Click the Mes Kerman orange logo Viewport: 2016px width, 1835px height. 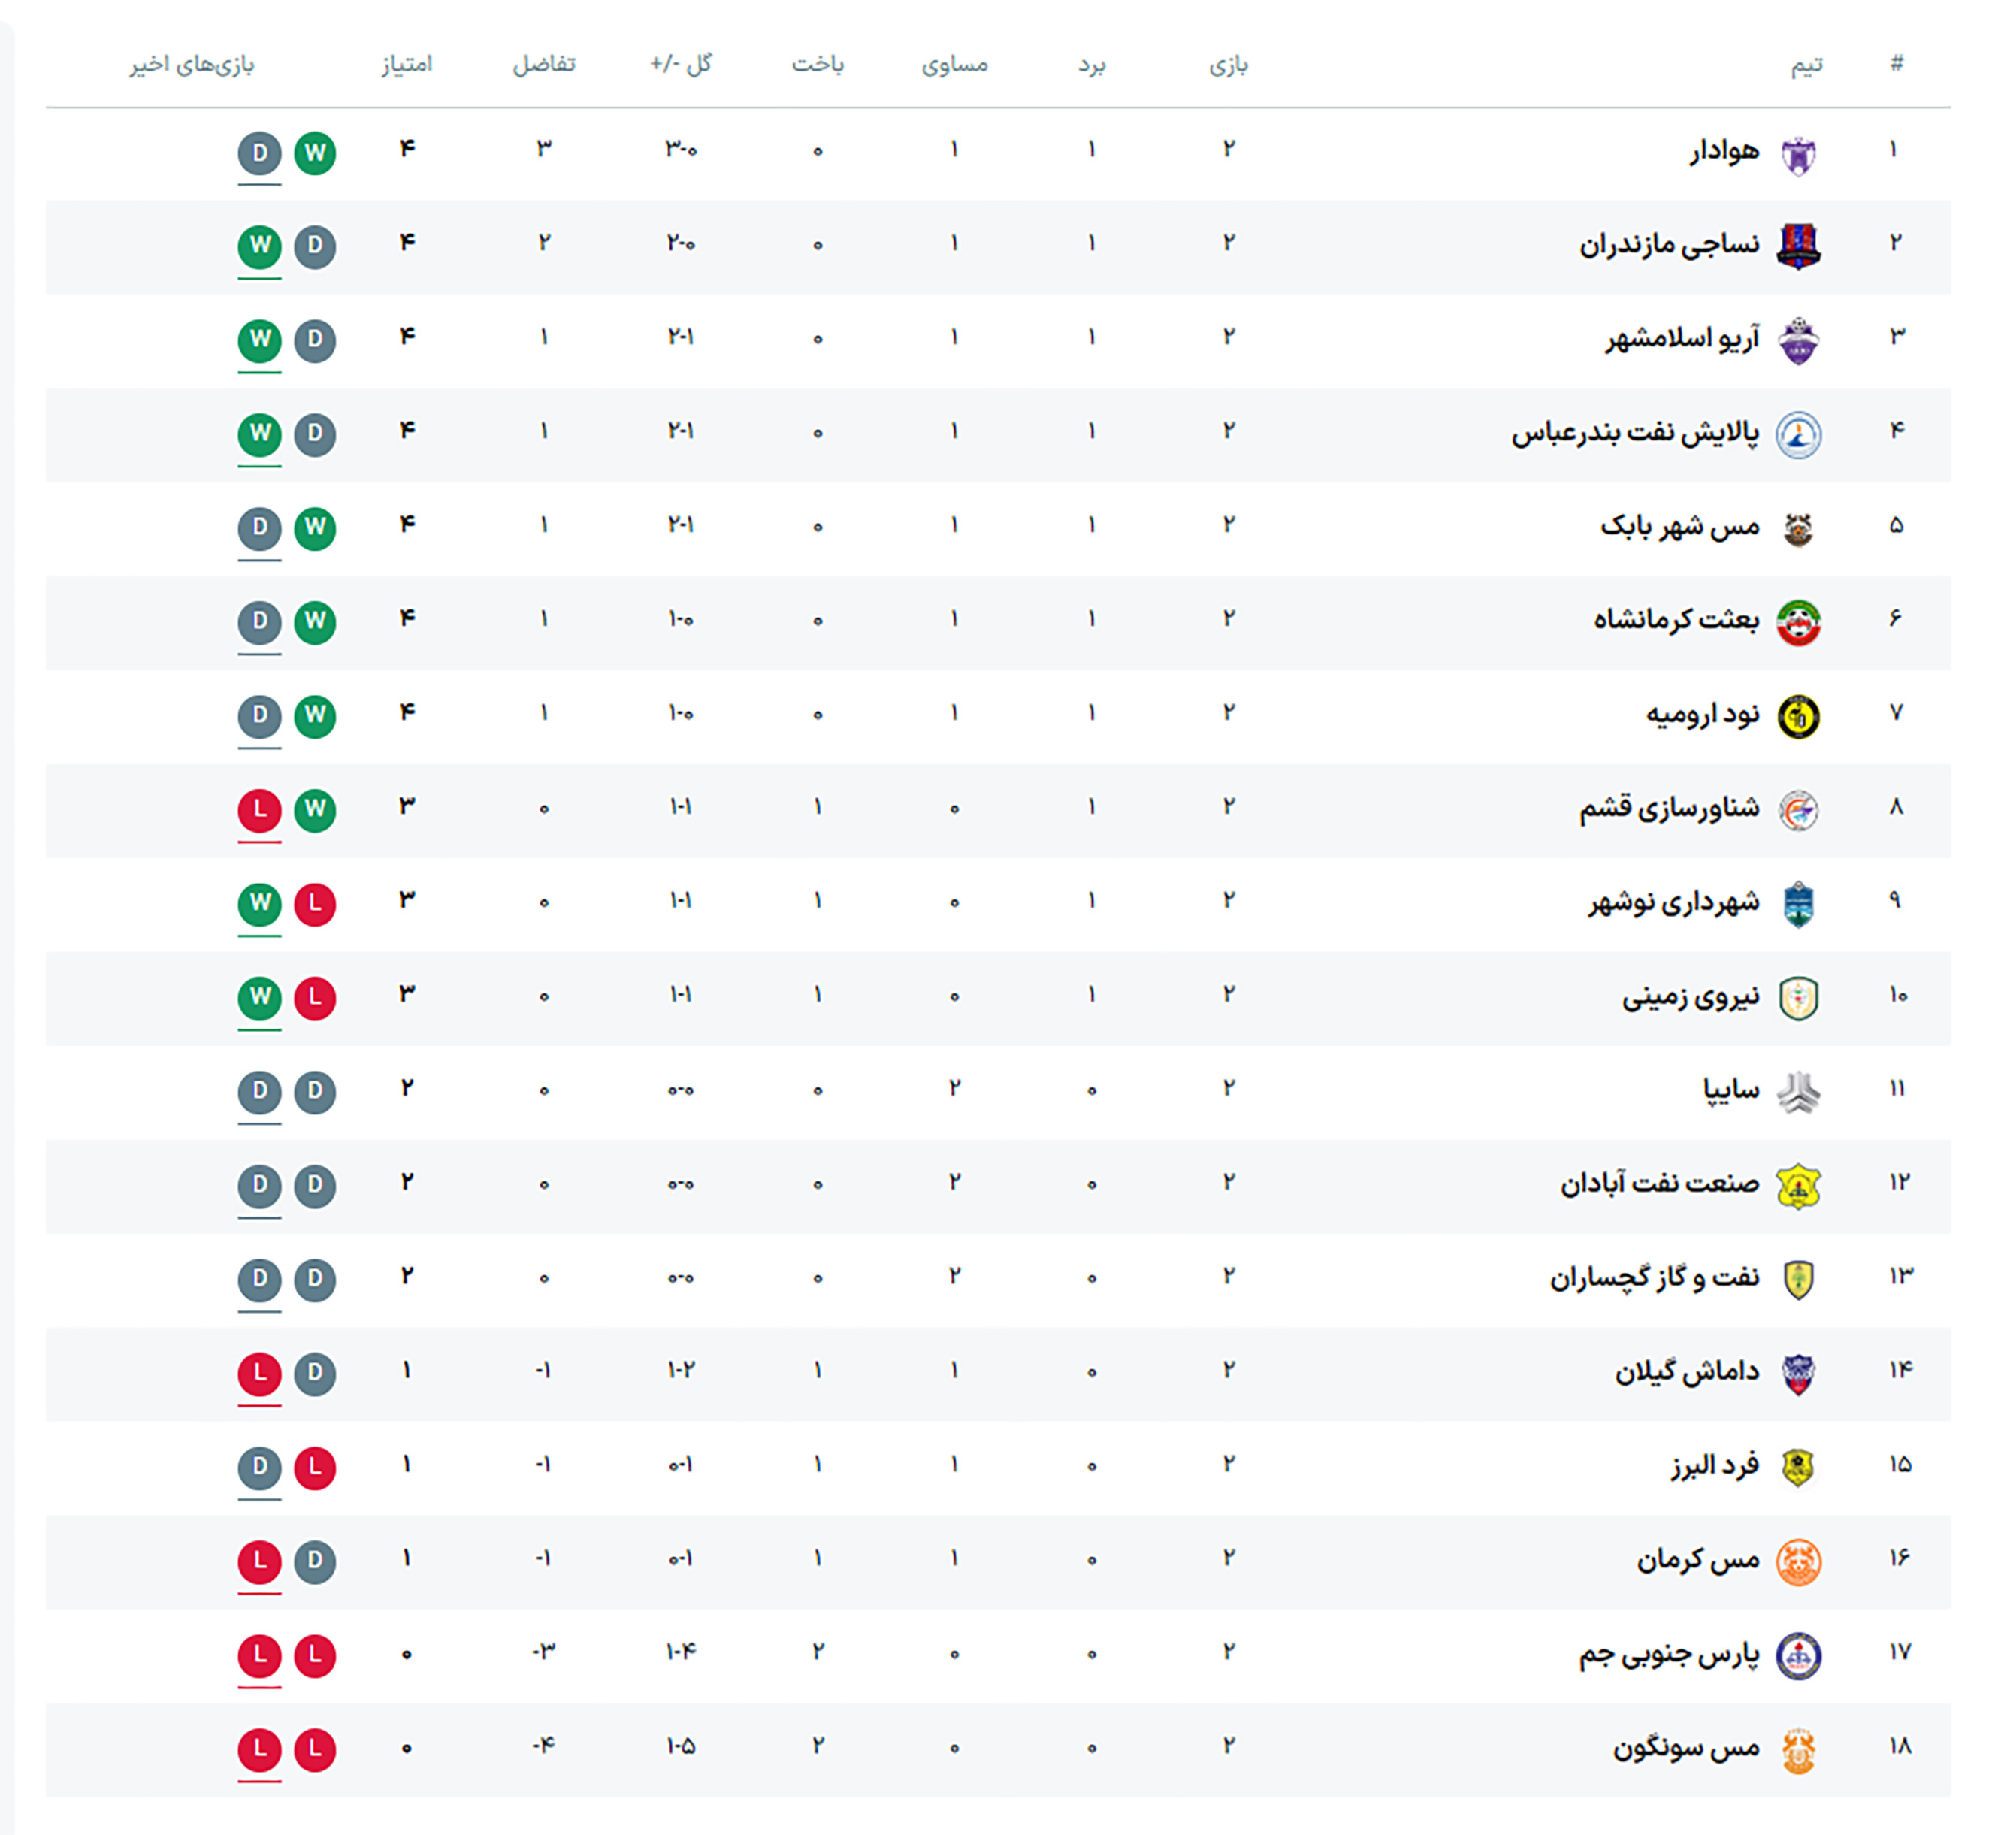coord(1797,1561)
